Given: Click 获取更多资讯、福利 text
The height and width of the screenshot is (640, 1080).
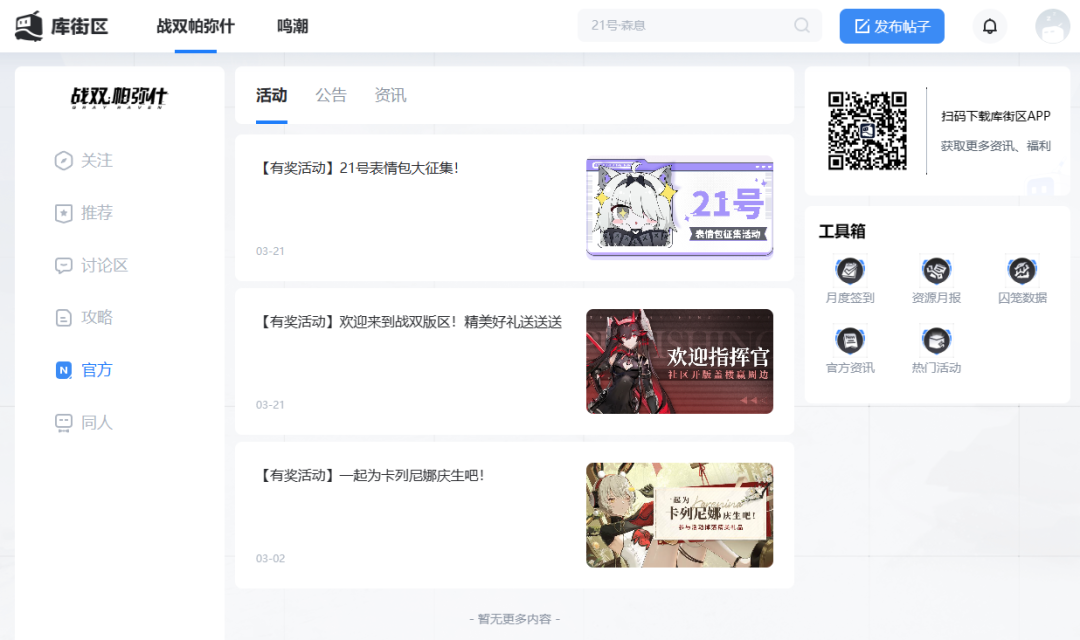Looking at the screenshot, I should click(x=996, y=146).
